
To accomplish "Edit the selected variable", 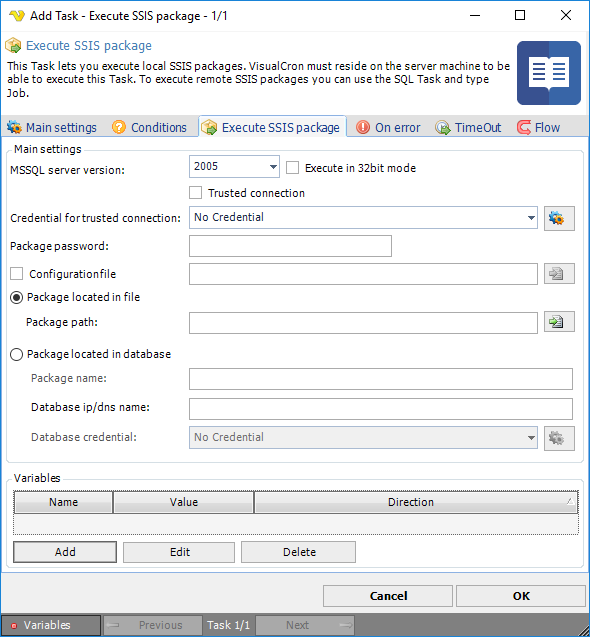I will [179, 552].
